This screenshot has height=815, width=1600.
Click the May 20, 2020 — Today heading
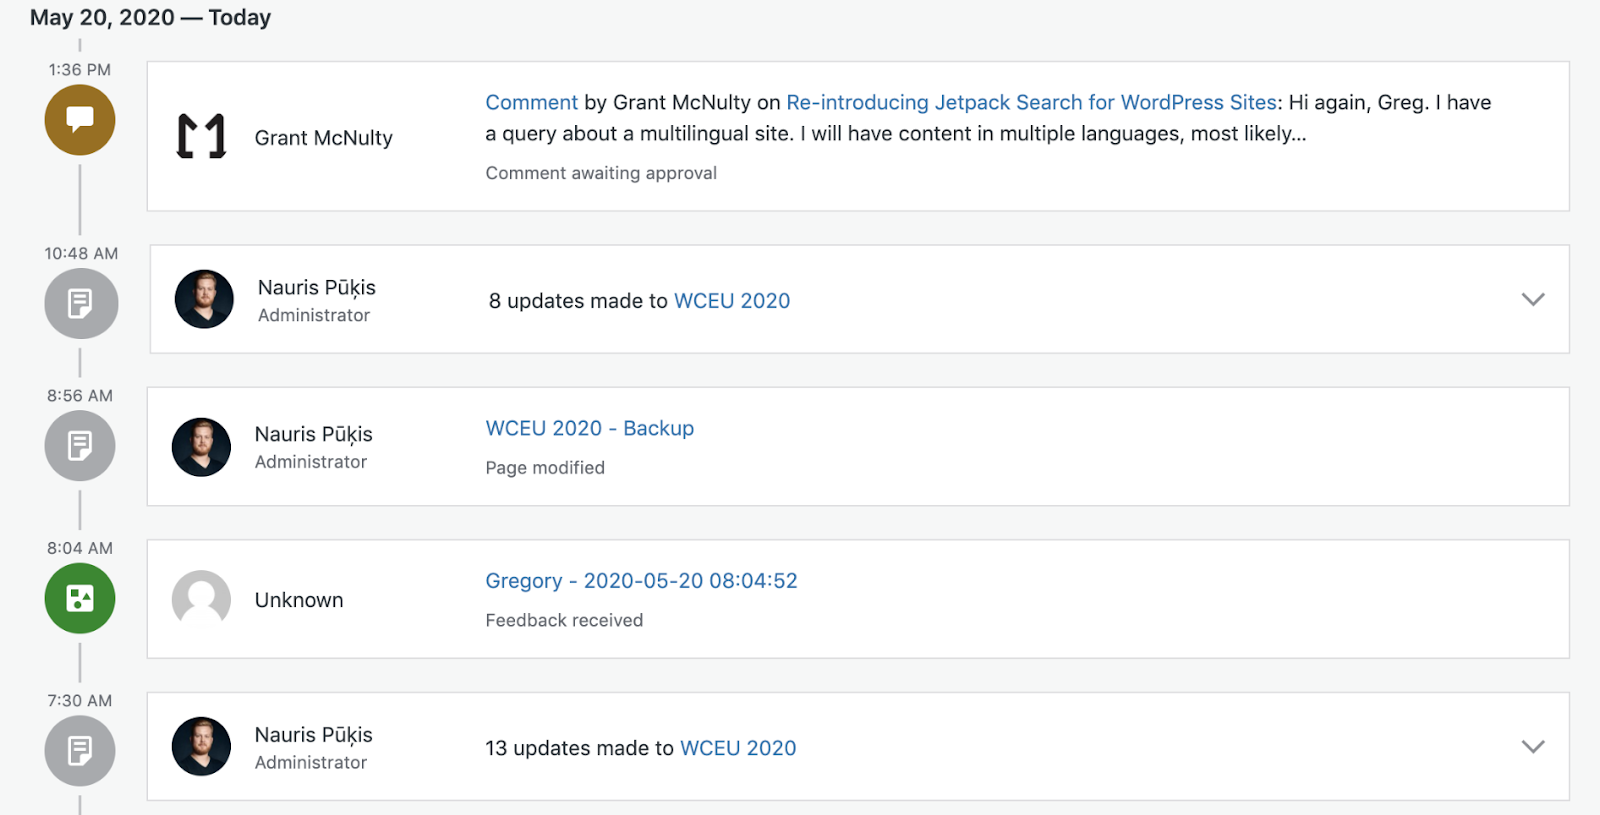(x=151, y=17)
